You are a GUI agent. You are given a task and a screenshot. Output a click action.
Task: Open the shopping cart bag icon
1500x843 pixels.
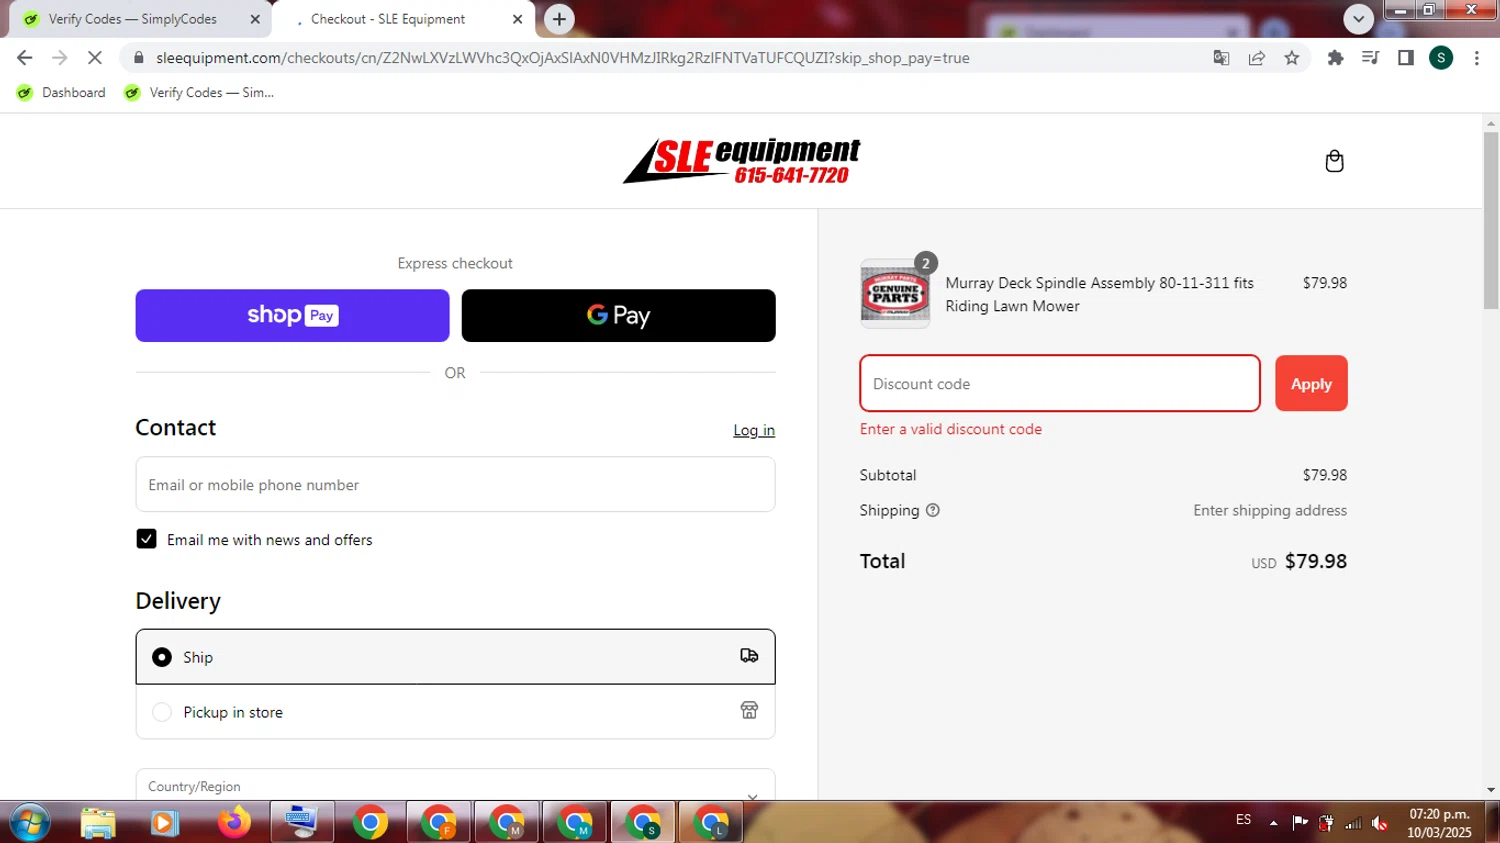coord(1334,161)
